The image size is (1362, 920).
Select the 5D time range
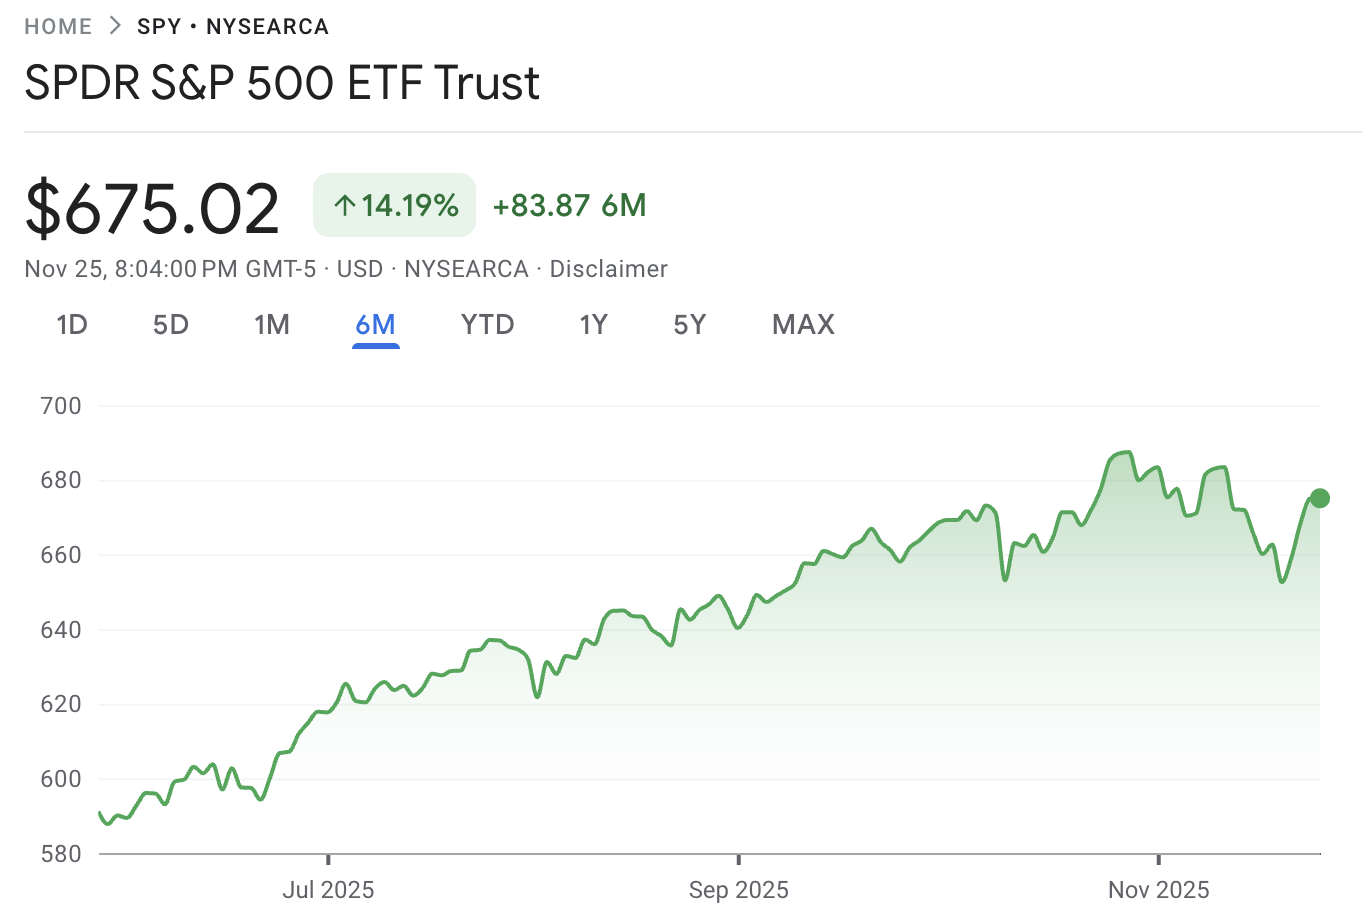pos(170,324)
